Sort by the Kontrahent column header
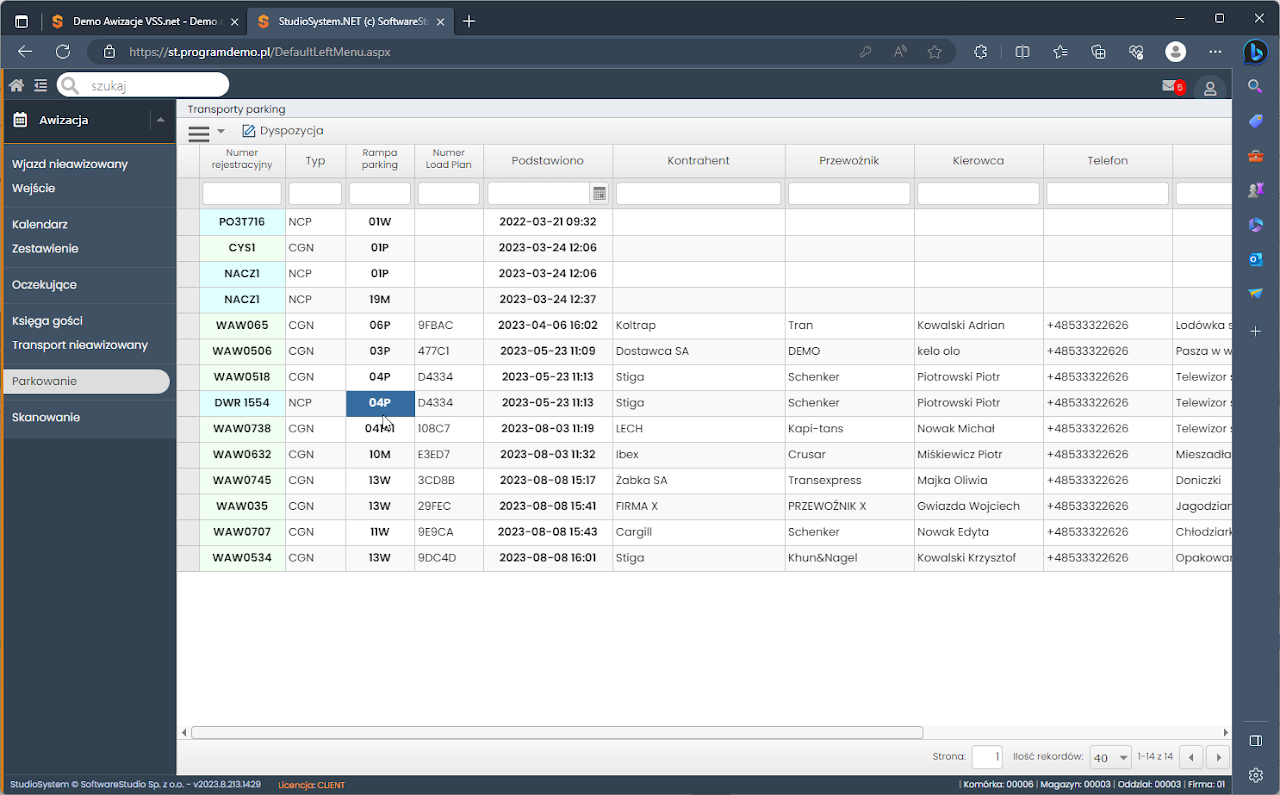 tap(698, 160)
